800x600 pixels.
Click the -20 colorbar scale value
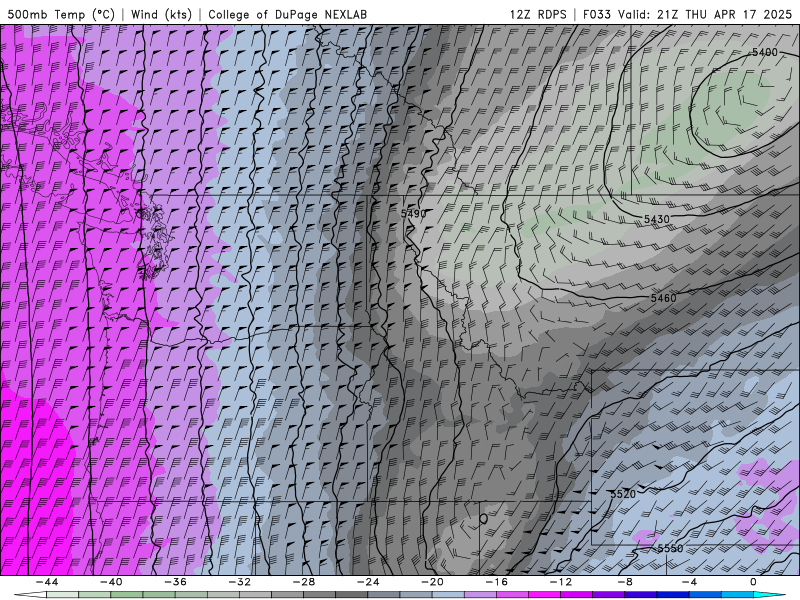pos(433,582)
